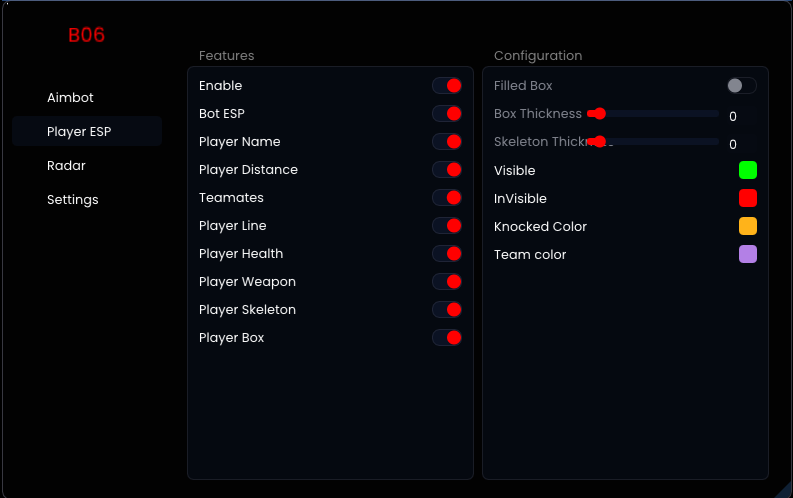Disable the Bot ESP toggle

(447, 114)
